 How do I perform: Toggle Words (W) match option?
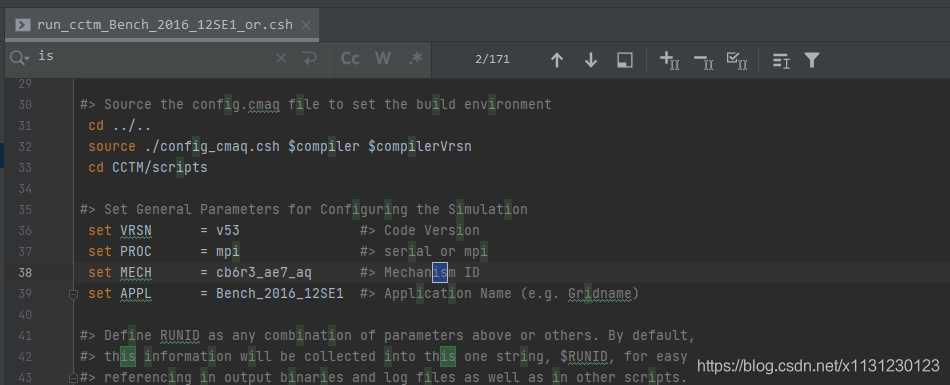click(383, 58)
